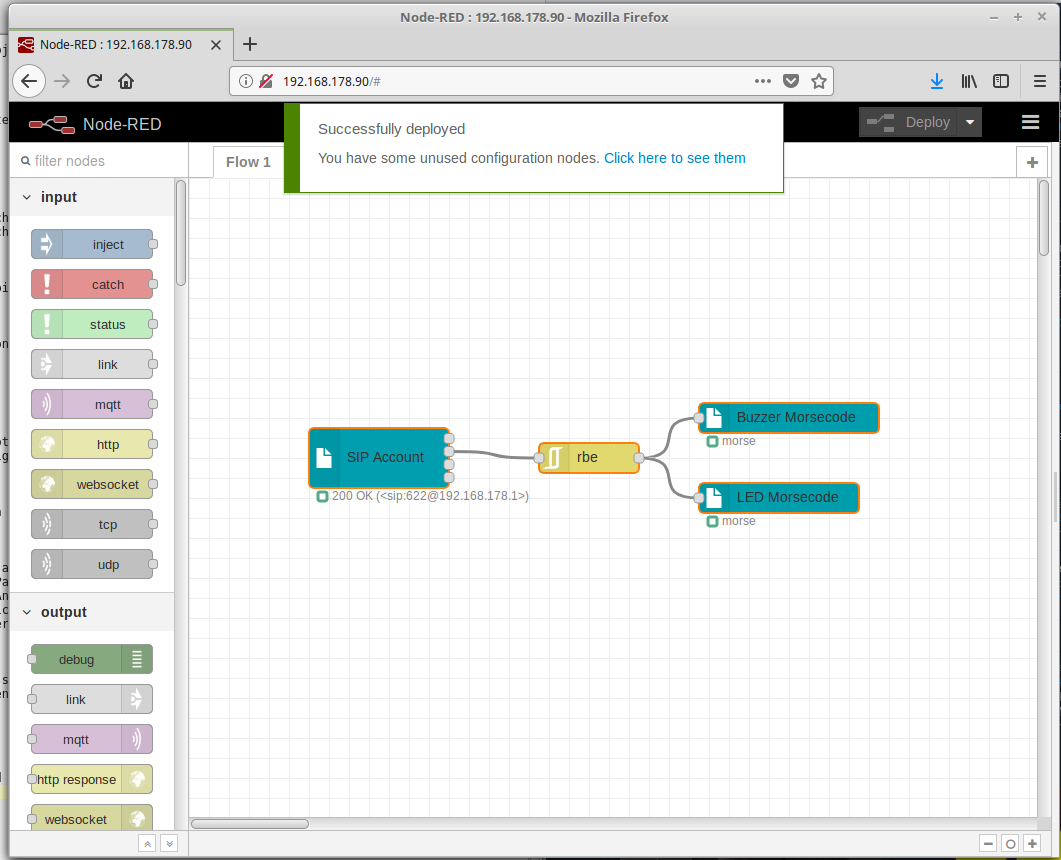The image size is (1061, 860).
Task: Switch to the Flow 1 tab
Action: [x=248, y=162]
